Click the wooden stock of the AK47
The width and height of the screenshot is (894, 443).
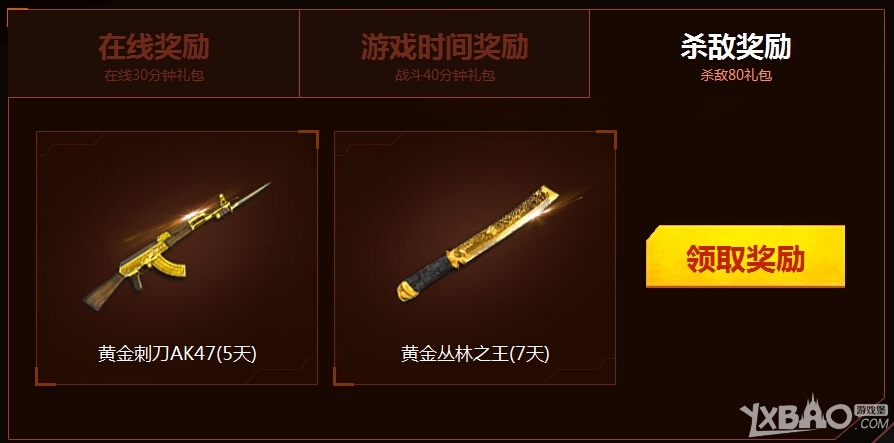pyautogui.click(x=103, y=292)
